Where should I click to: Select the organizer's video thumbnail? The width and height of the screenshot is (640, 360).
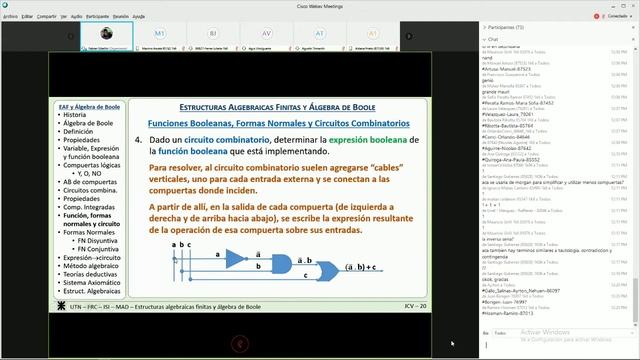(107, 36)
